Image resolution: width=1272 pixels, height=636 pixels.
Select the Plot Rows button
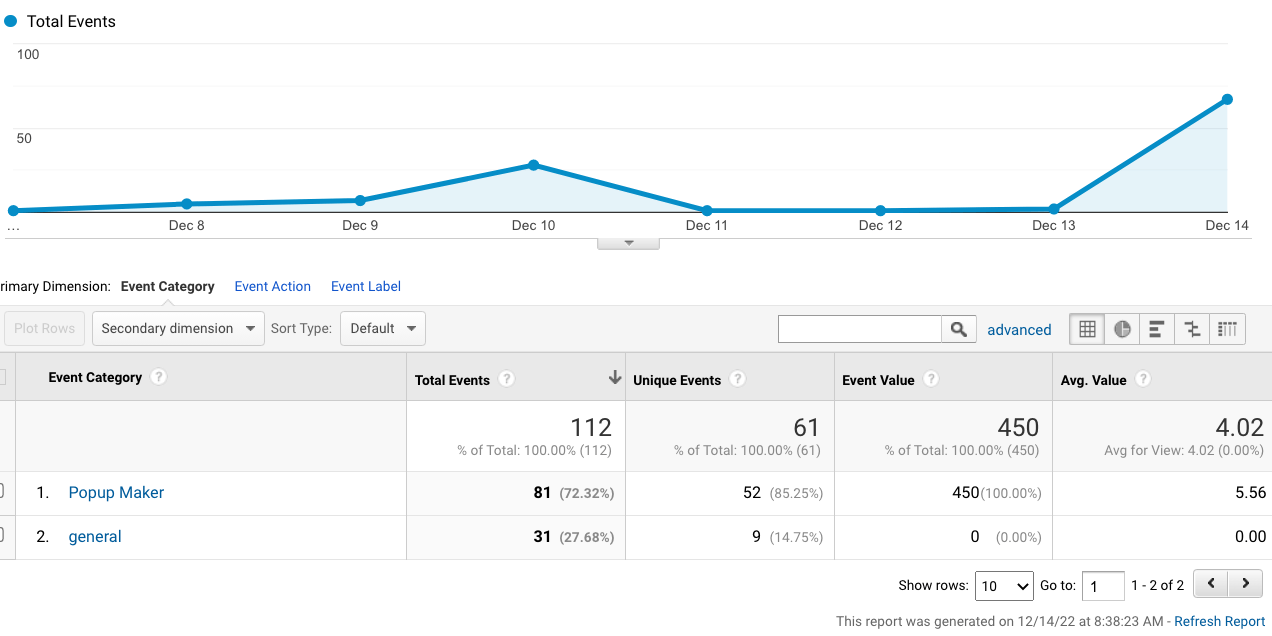coord(44,328)
